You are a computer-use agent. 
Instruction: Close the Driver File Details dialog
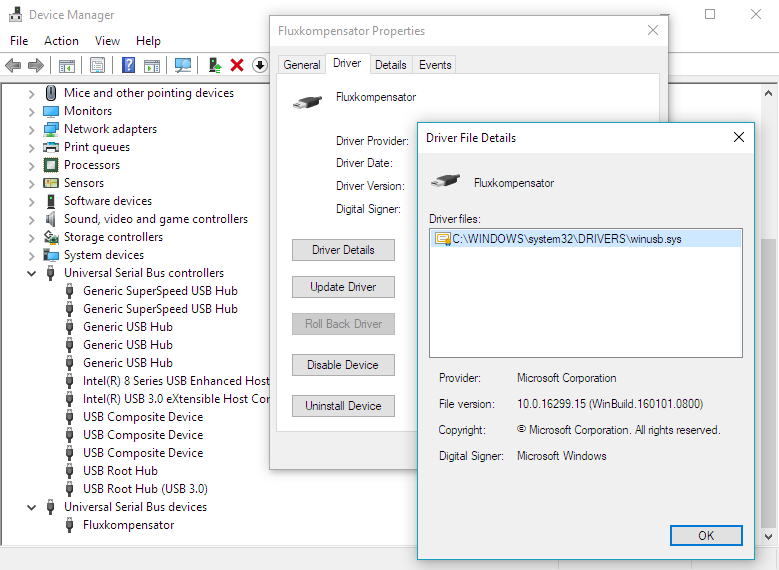739,137
